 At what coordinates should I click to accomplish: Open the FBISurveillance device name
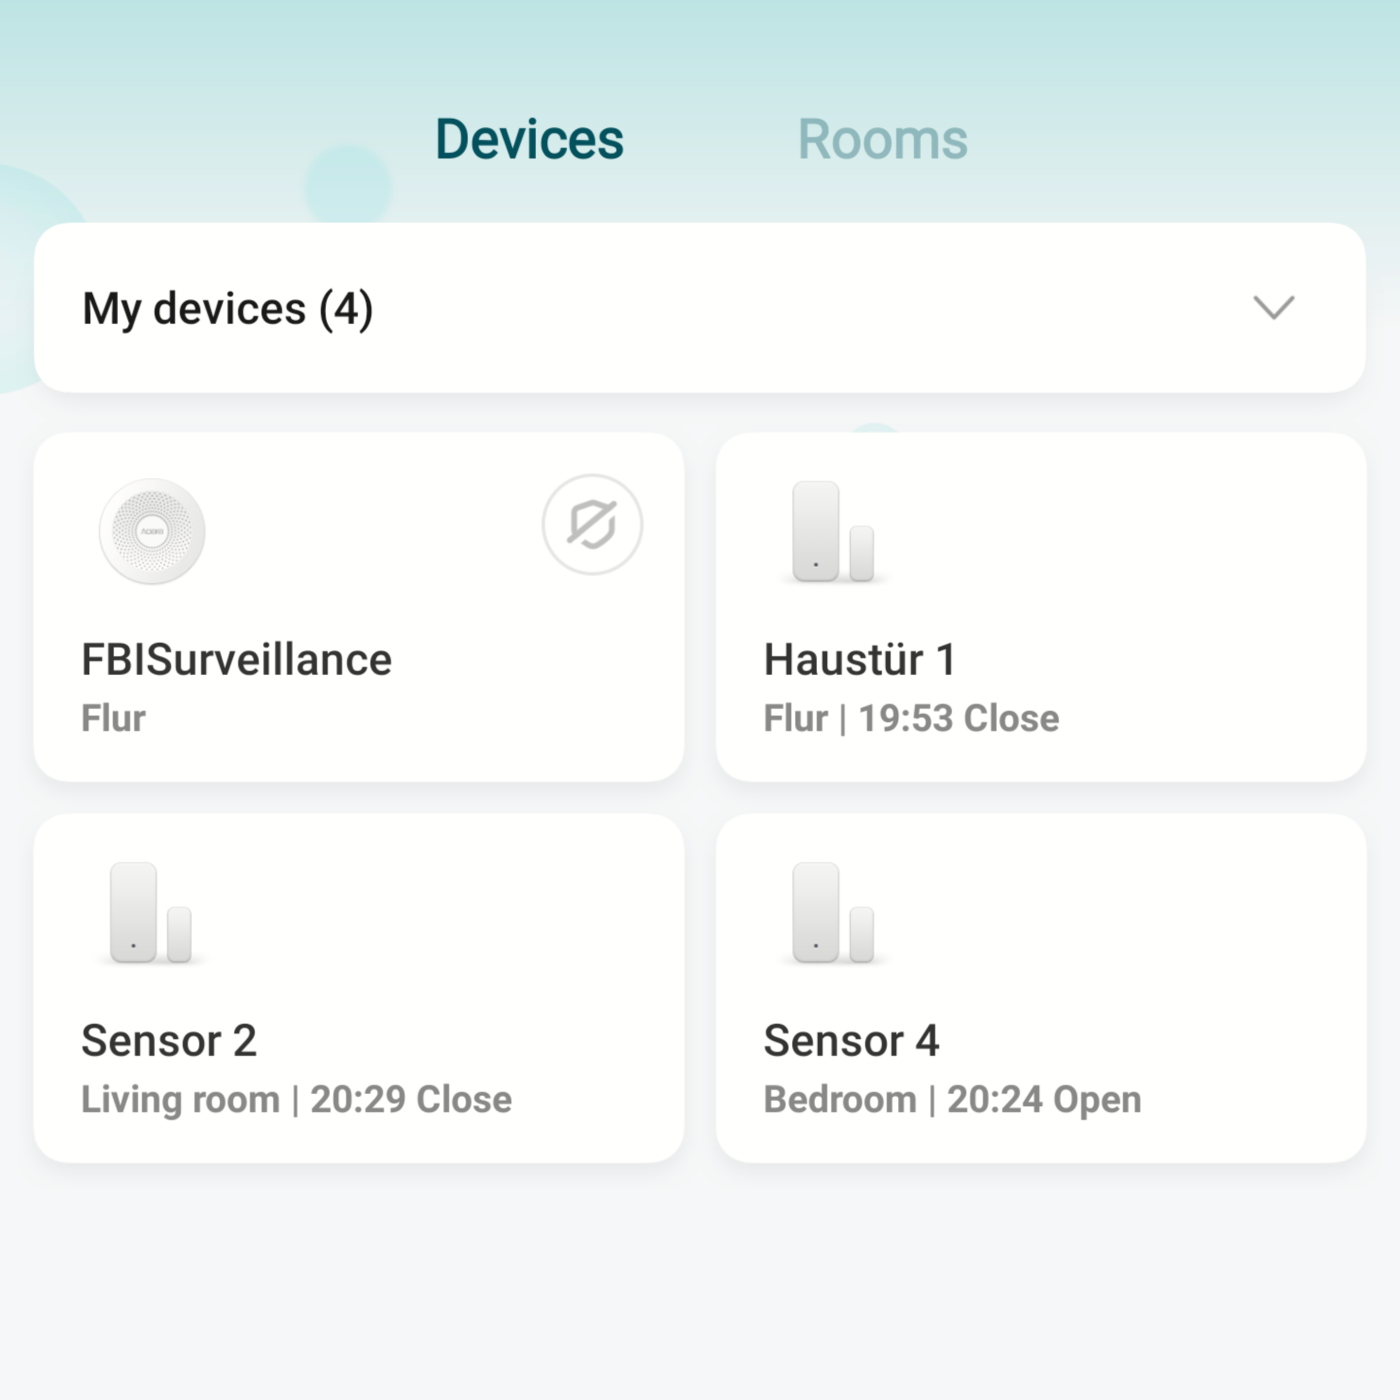tap(236, 660)
